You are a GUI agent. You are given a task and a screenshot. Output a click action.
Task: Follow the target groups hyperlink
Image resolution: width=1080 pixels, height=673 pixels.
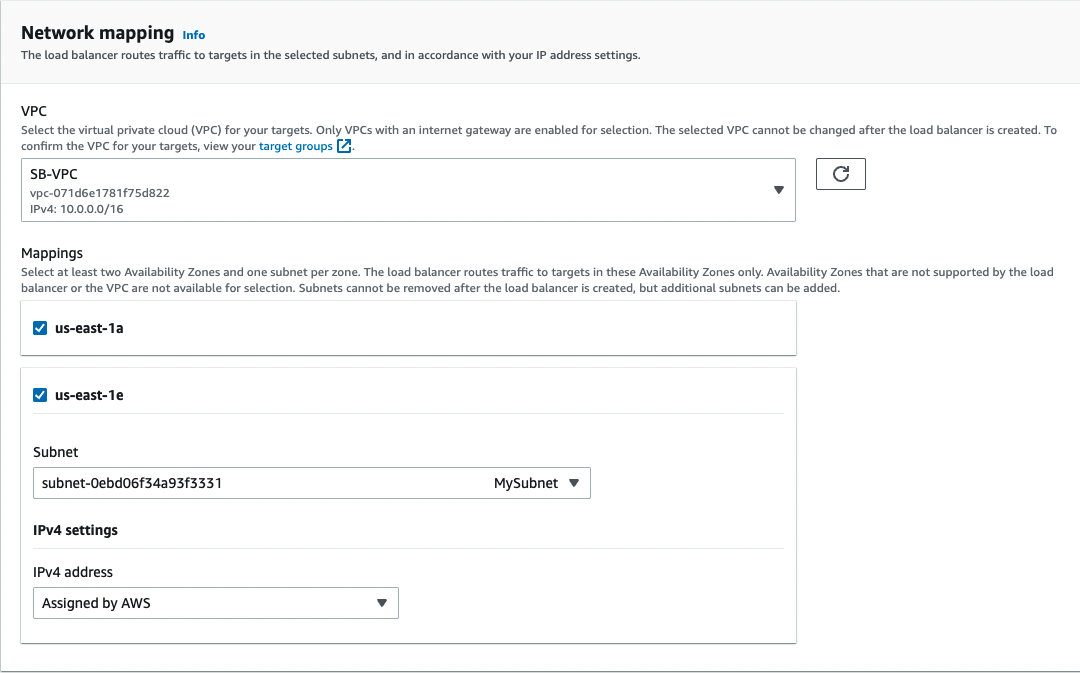(x=295, y=146)
